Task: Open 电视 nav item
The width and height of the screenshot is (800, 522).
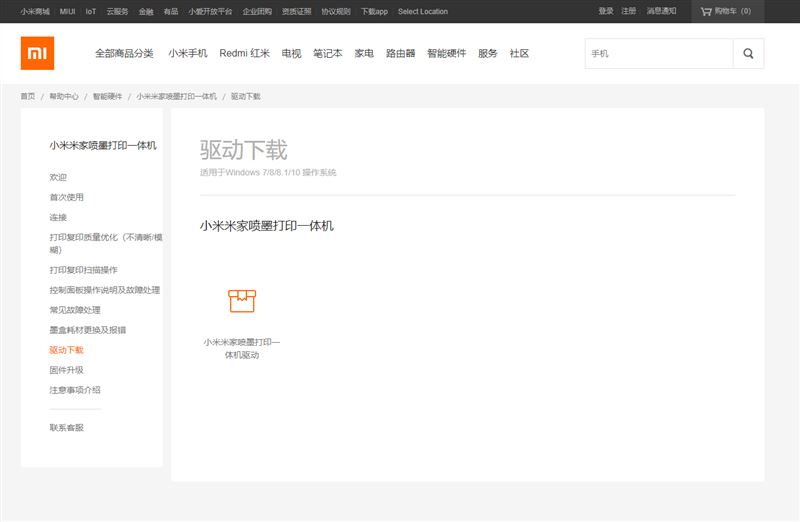Action: coord(291,53)
